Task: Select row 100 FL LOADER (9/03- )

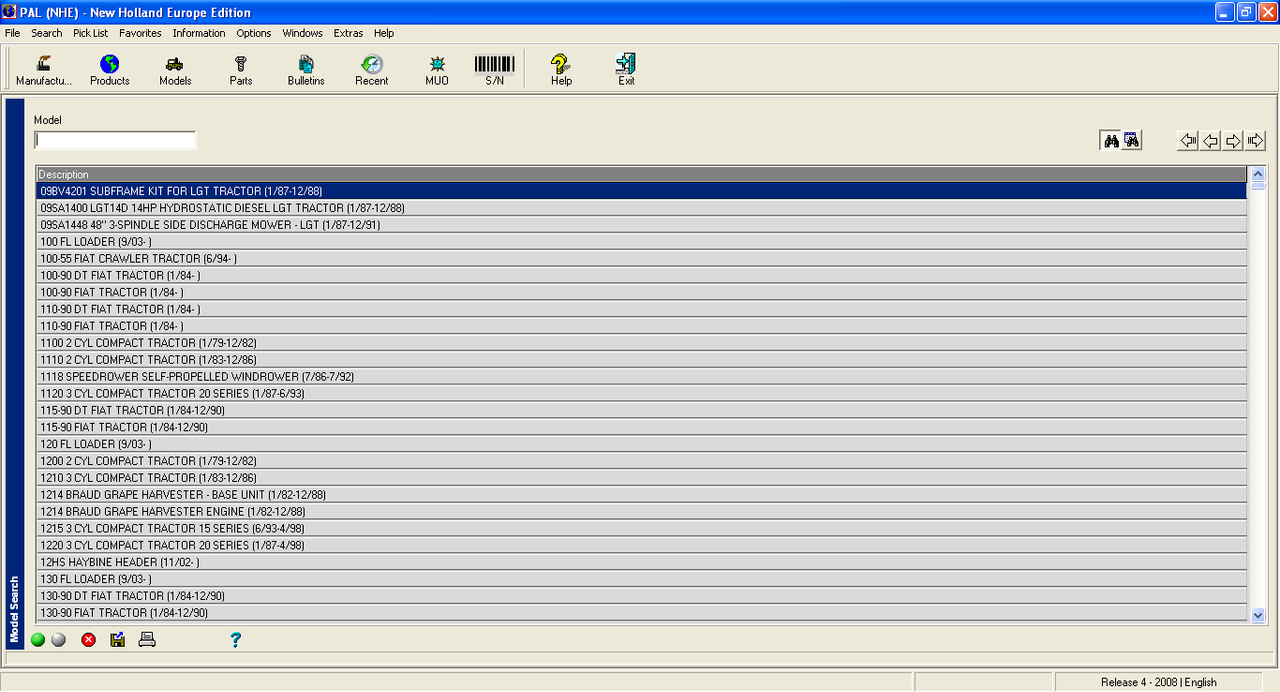Action: (x=641, y=242)
